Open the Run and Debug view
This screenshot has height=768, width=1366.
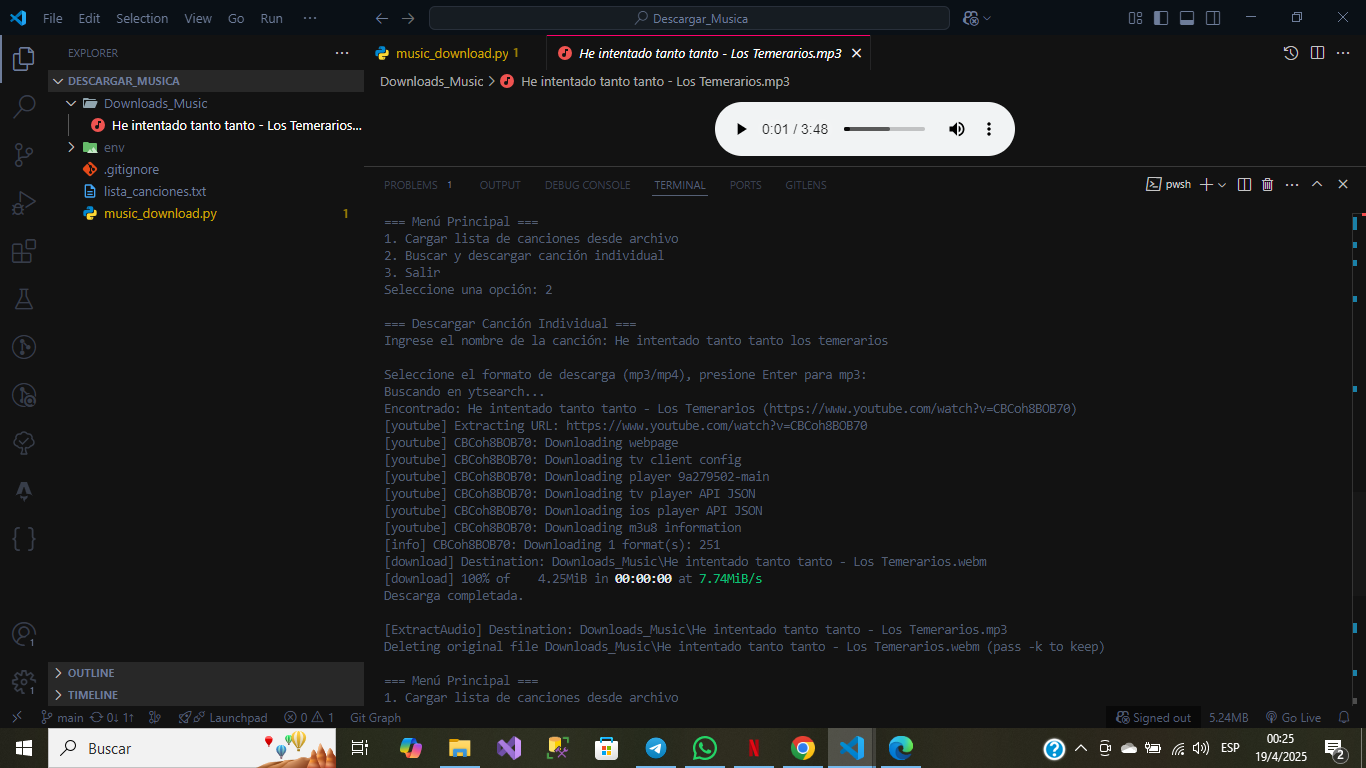click(x=24, y=203)
